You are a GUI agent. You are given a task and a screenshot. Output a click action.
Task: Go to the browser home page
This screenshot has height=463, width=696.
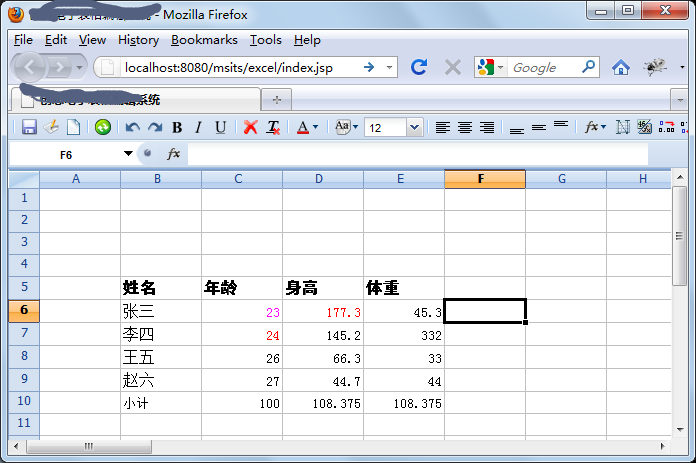tap(621, 67)
